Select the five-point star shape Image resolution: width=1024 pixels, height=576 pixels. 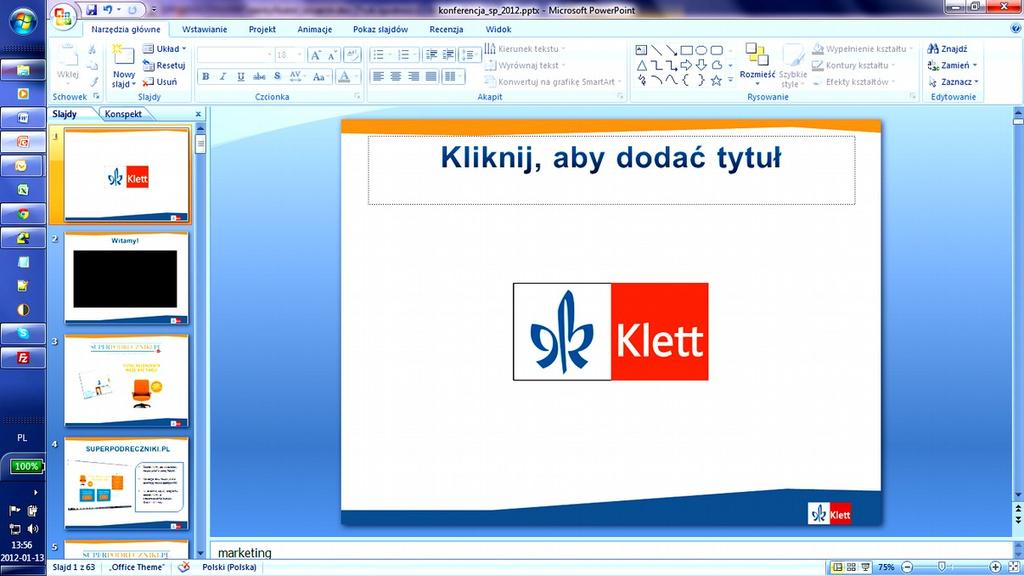pyautogui.click(x=716, y=80)
